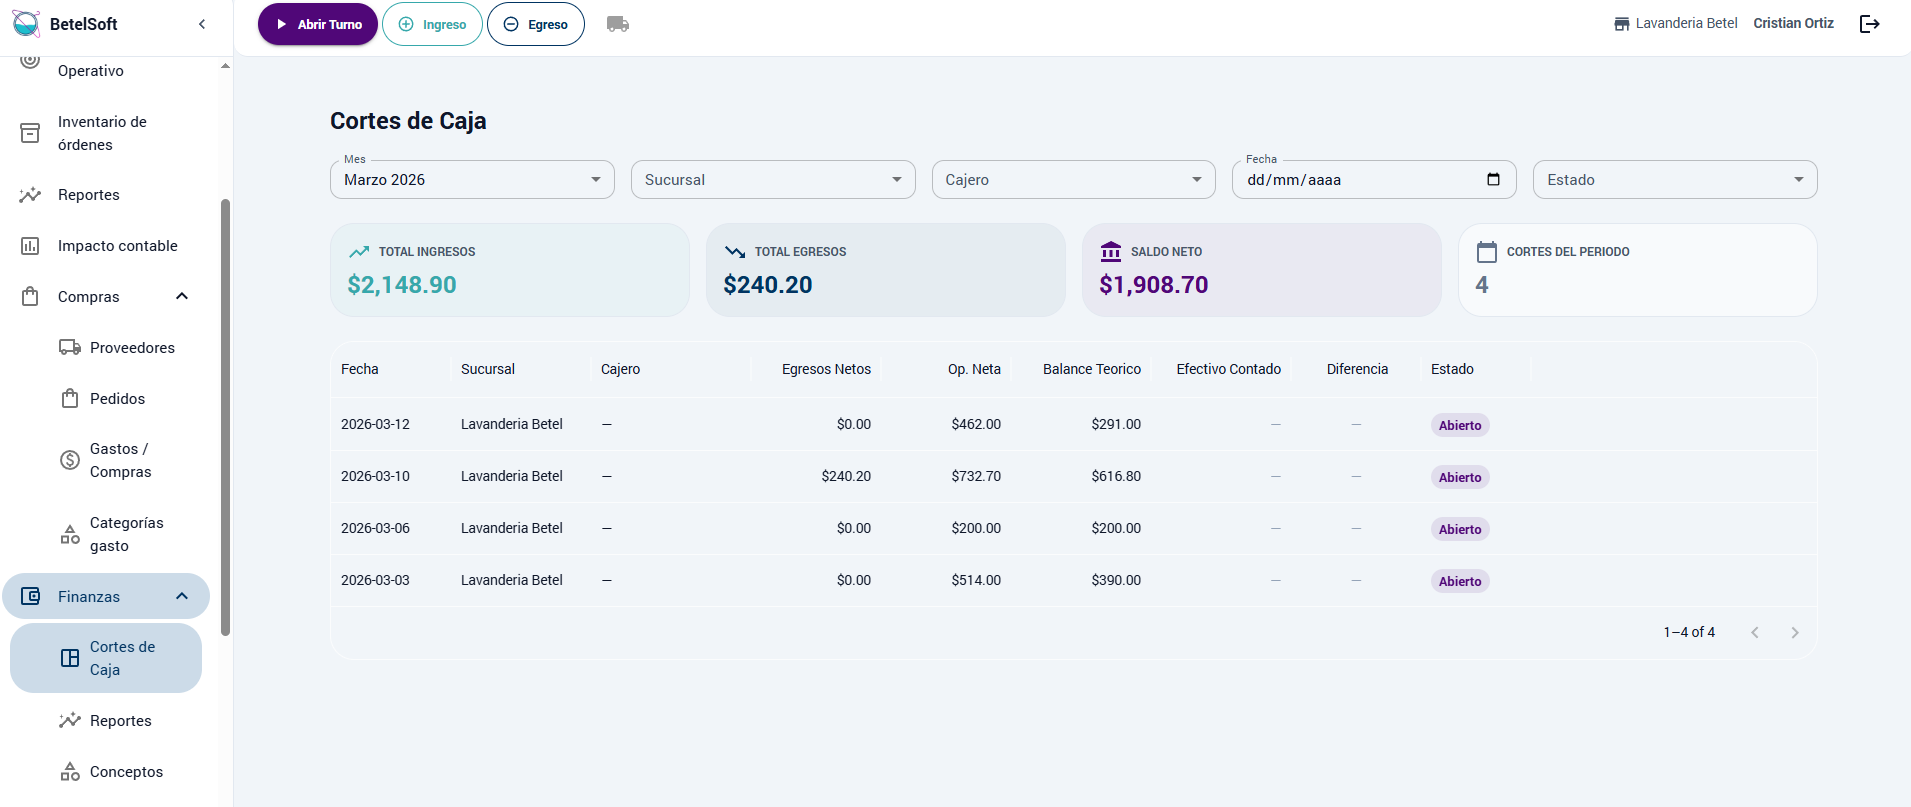
Task: Go to previous page of results
Action: click(1754, 633)
